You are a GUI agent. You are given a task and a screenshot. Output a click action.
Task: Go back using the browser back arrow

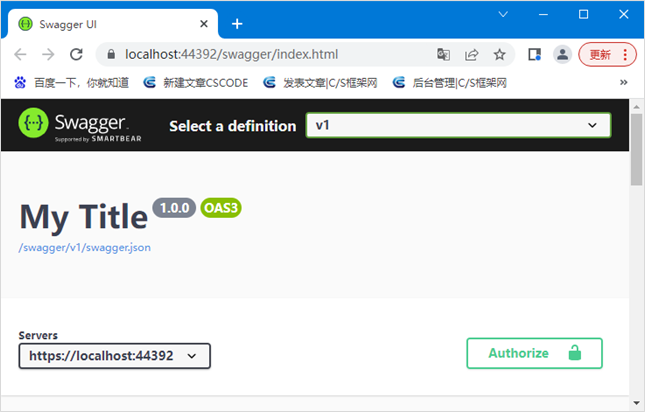point(21,54)
